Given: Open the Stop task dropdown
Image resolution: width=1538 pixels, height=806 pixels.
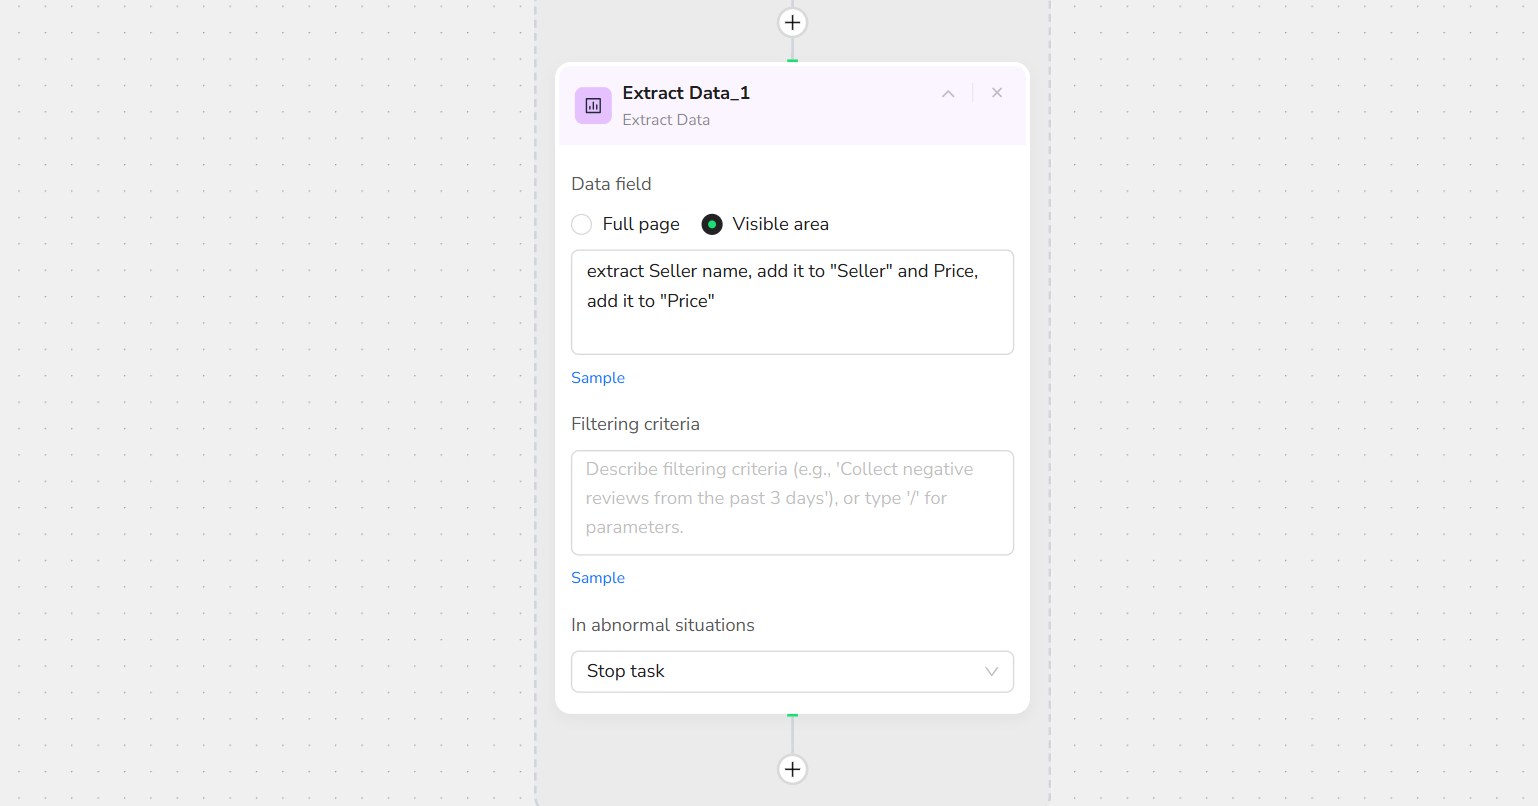Looking at the screenshot, I should coord(780,671).
